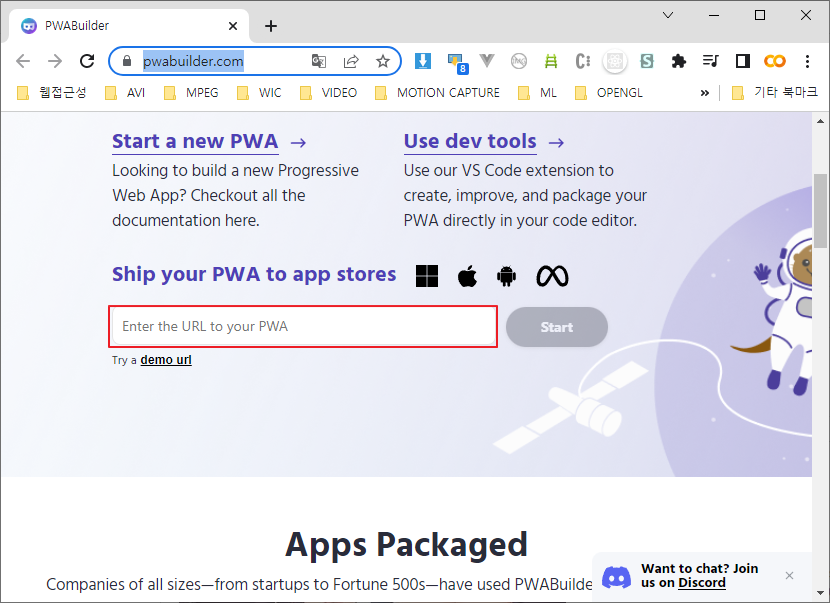
Task: Go forward to the next page
Action: pos(55,61)
